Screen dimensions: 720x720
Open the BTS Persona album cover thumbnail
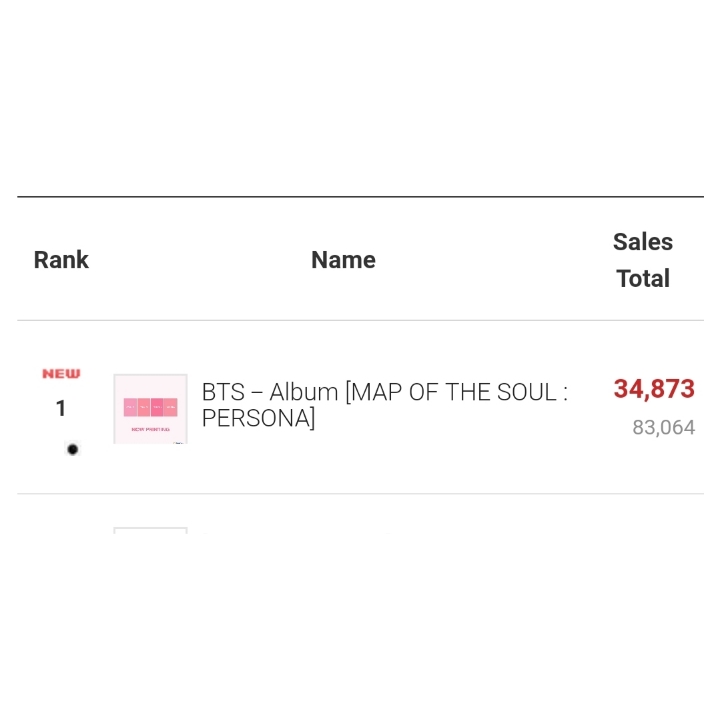(x=151, y=409)
